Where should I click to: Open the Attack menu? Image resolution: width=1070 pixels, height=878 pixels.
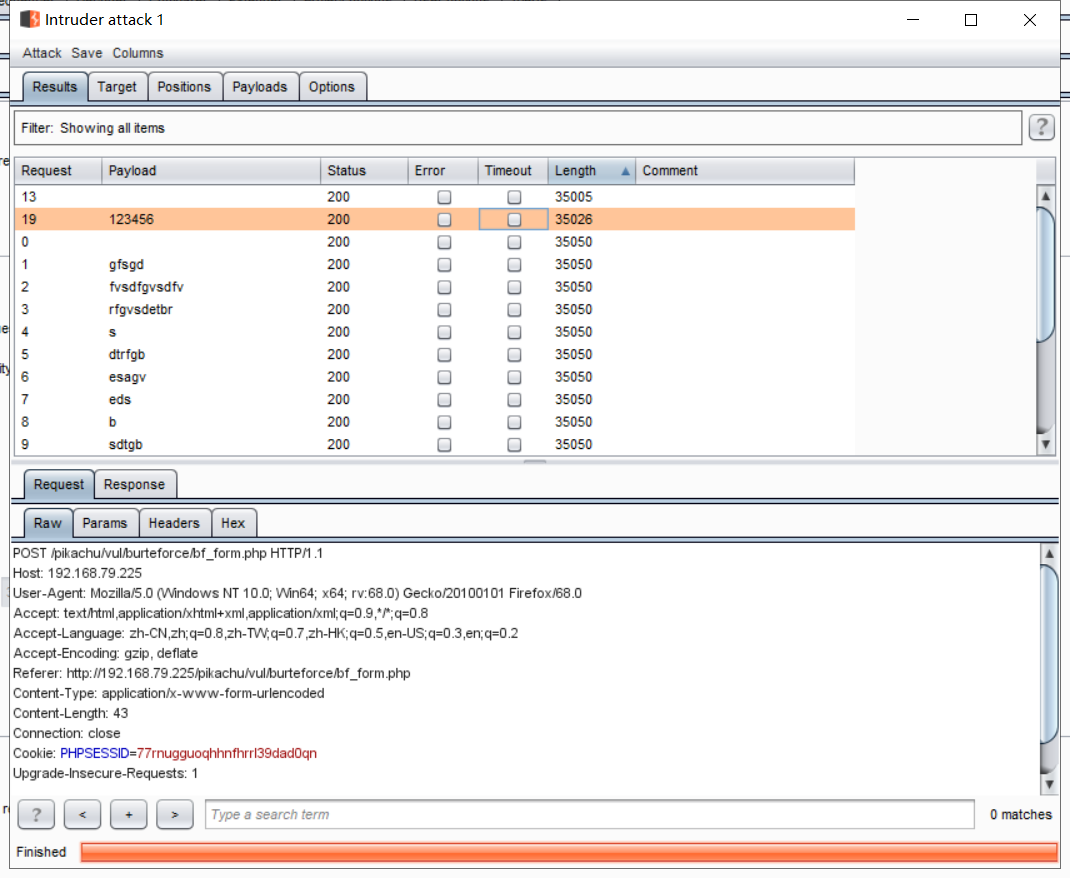[42, 53]
